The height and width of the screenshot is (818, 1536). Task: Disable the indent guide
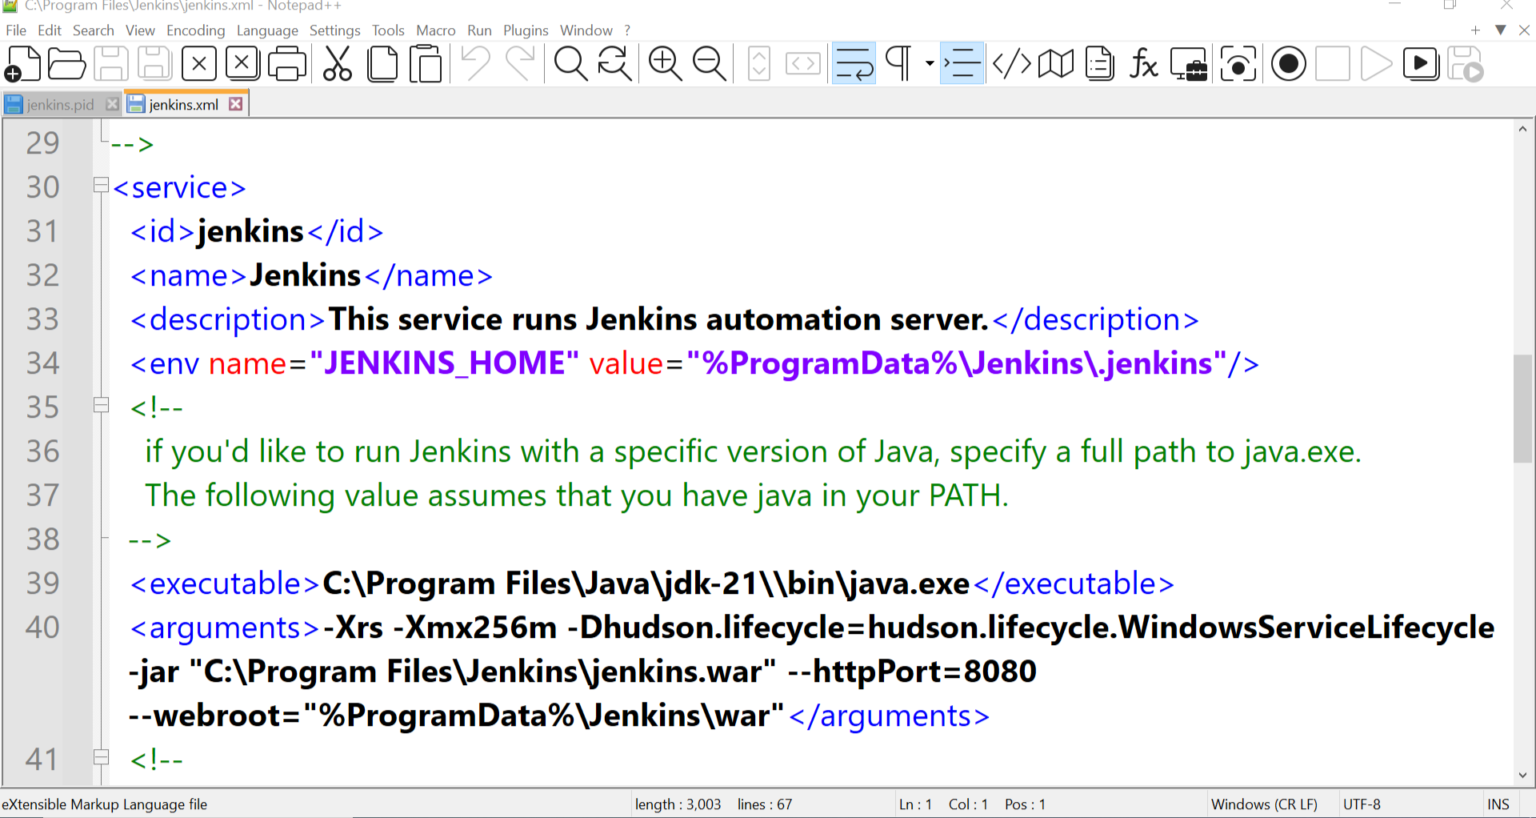click(961, 63)
